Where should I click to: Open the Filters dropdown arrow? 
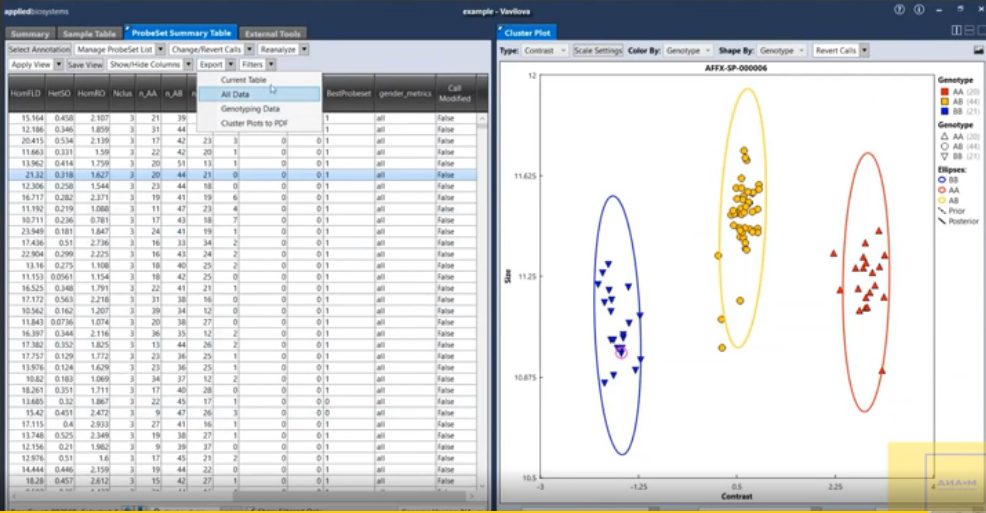(x=271, y=64)
